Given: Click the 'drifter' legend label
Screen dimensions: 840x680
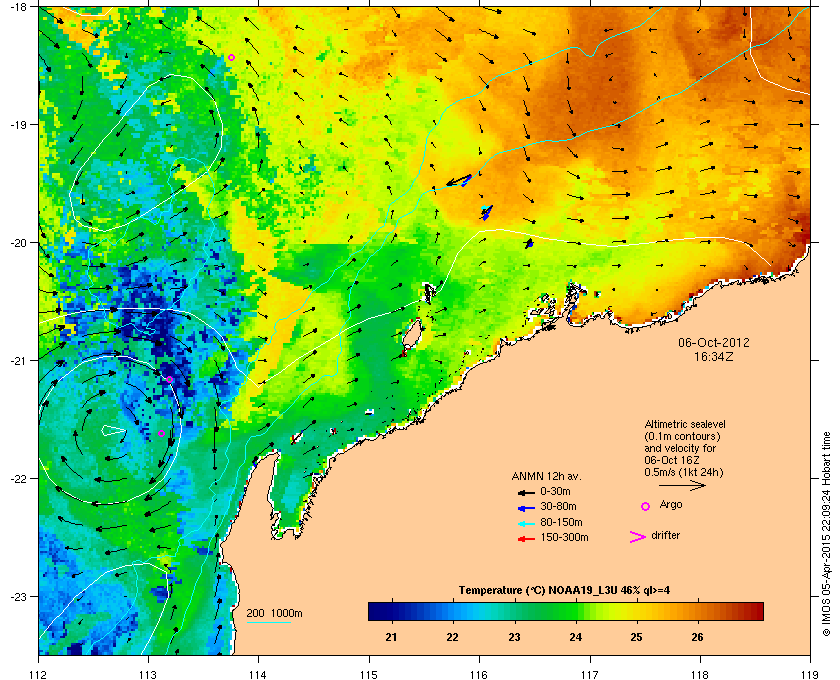Looking at the screenshot, I should click(x=666, y=535).
